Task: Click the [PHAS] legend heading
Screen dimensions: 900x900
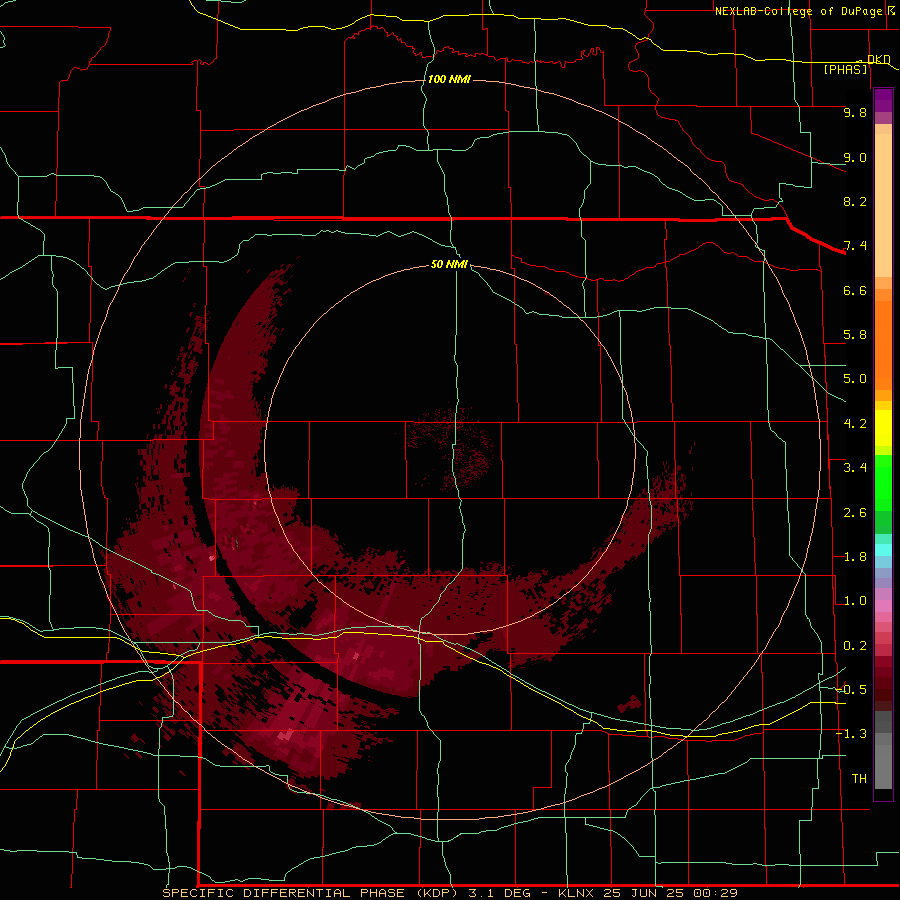Action: tap(845, 70)
